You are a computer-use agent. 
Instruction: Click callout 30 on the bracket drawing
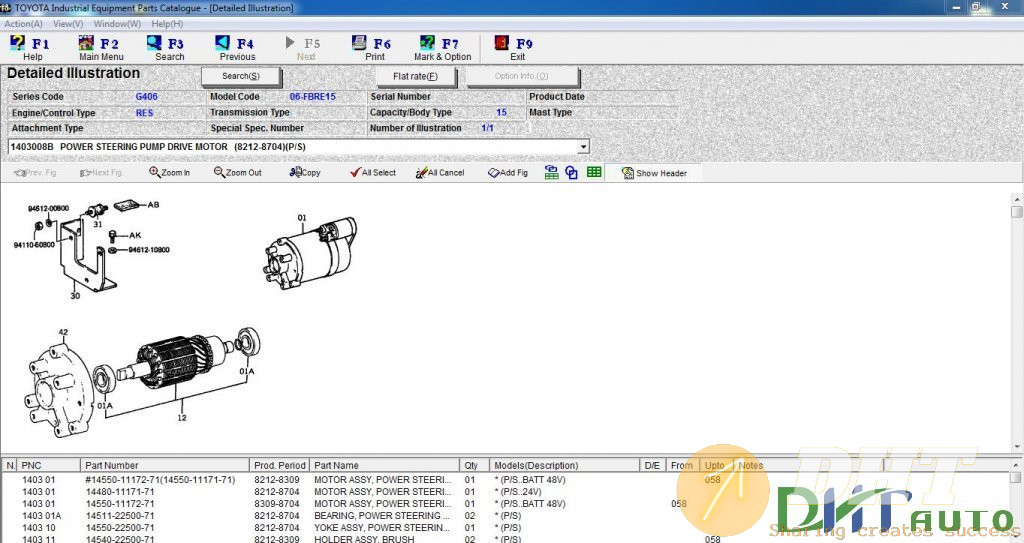[75, 295]
